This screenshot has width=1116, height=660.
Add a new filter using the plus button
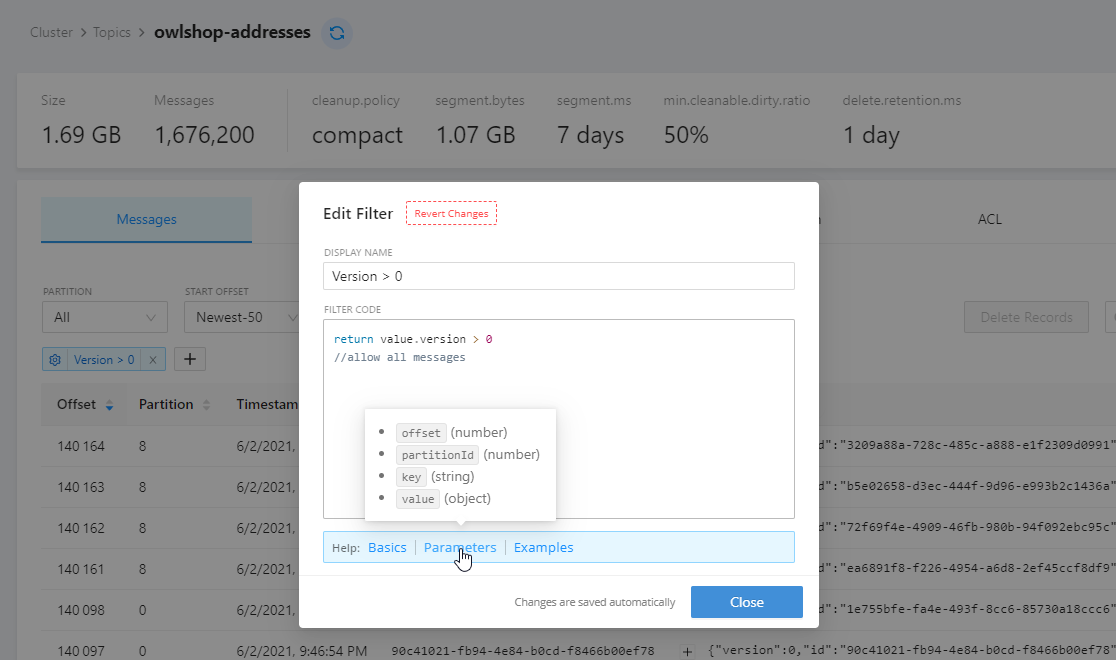tap(189, 359)
